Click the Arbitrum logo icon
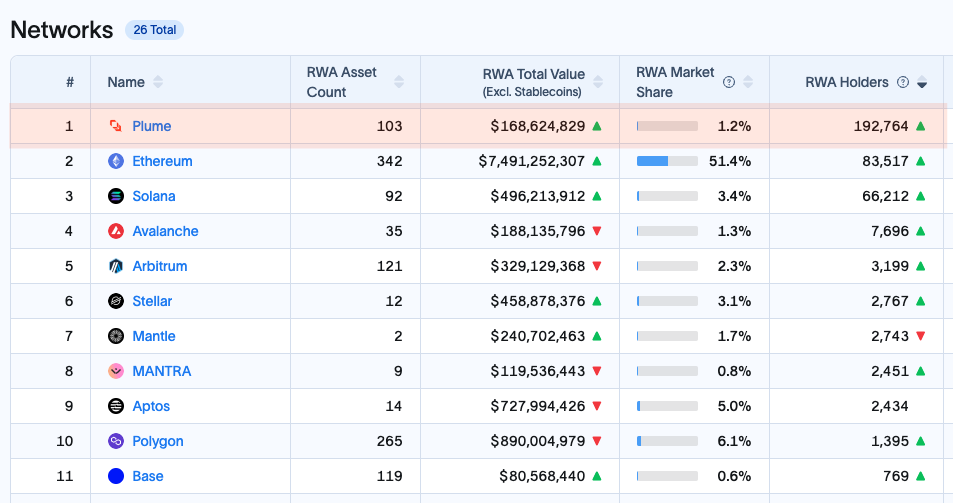Screen dimensions: 953x503 (x=115, y=266)
